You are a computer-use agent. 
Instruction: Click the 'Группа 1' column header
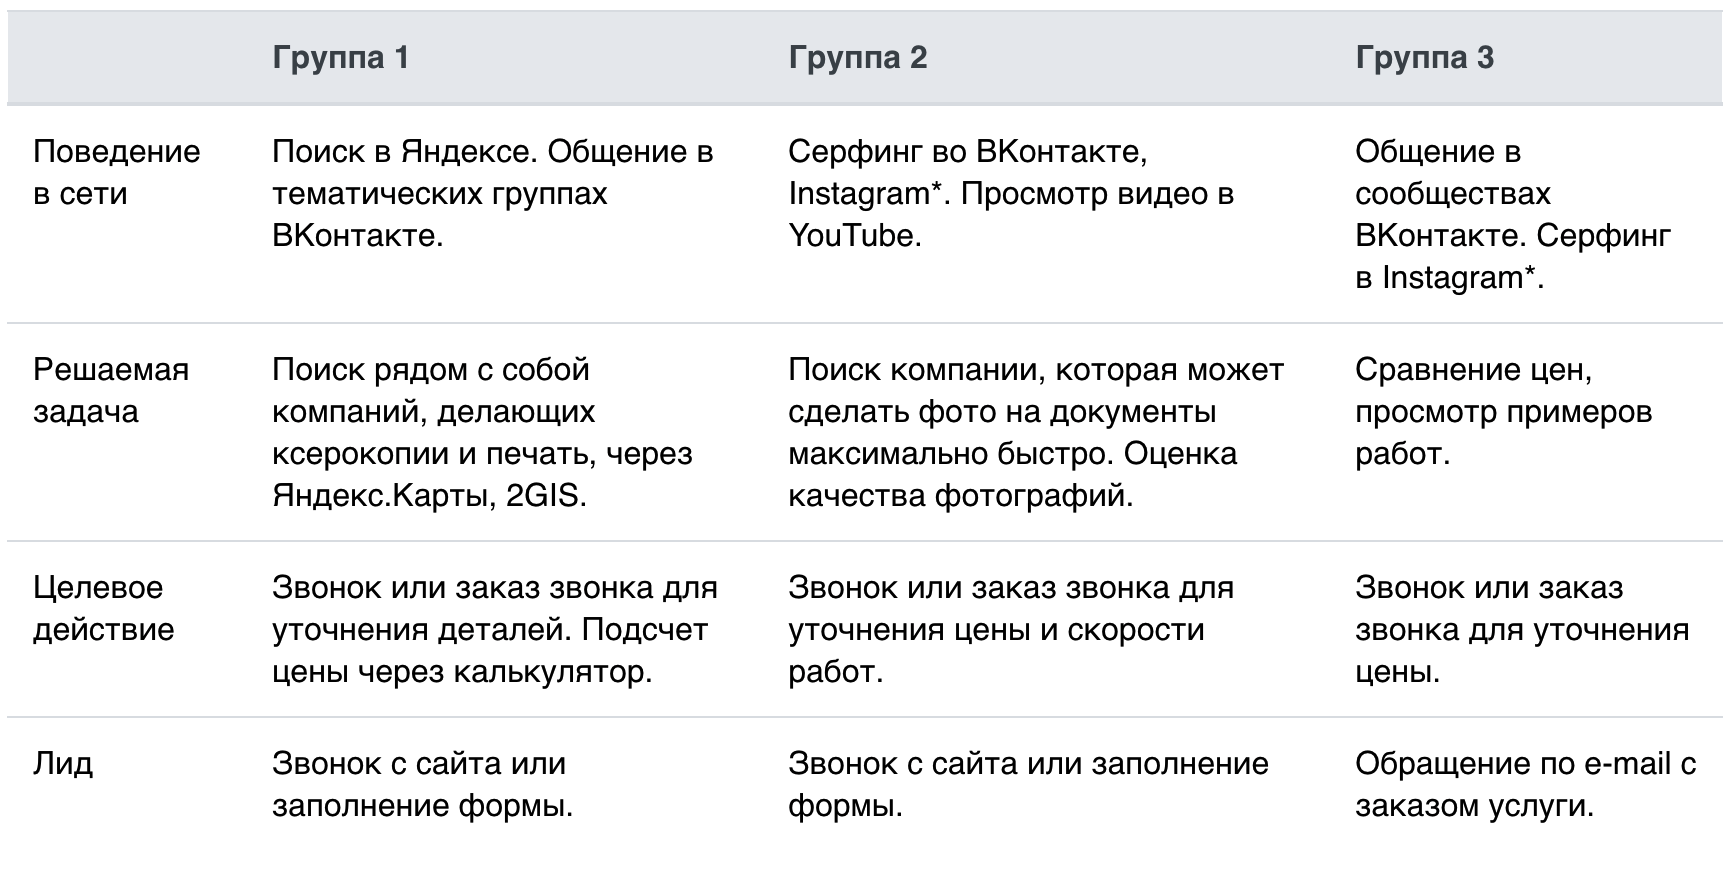340,57
